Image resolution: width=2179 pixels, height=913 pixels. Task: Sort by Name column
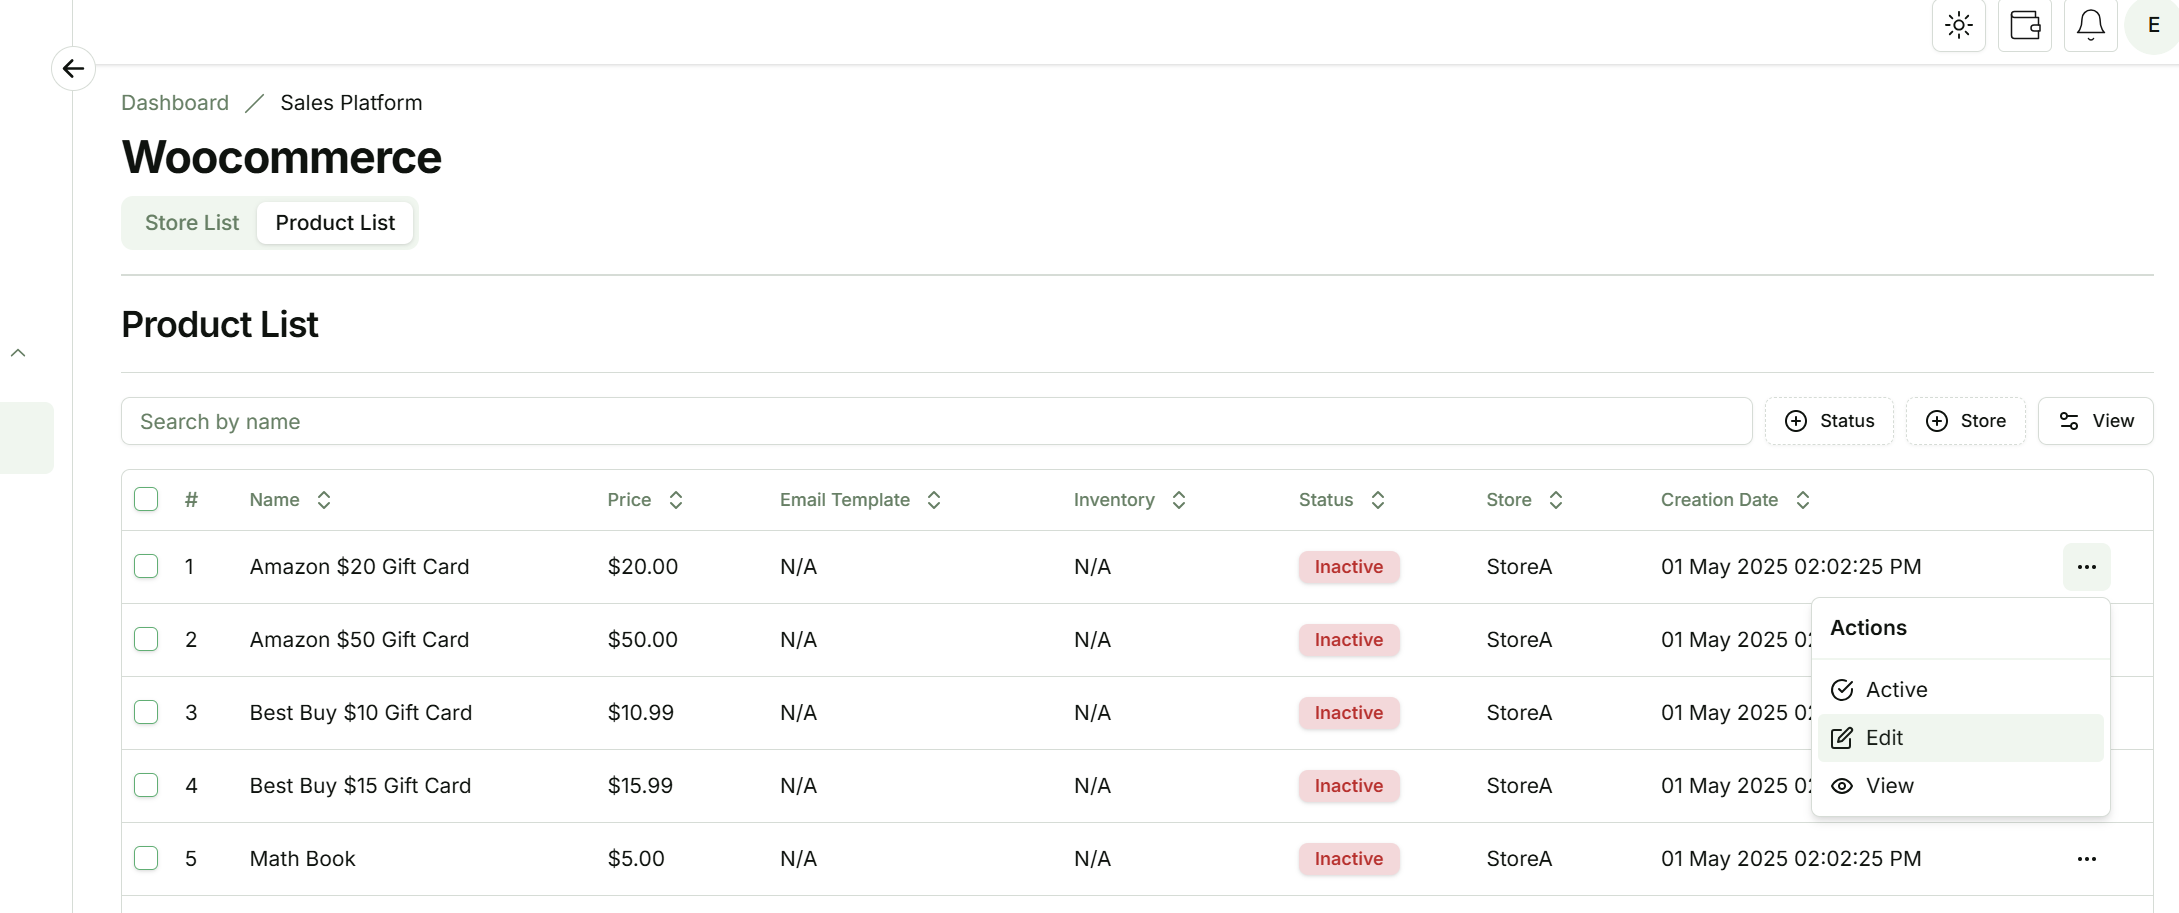tap(290, 500)
